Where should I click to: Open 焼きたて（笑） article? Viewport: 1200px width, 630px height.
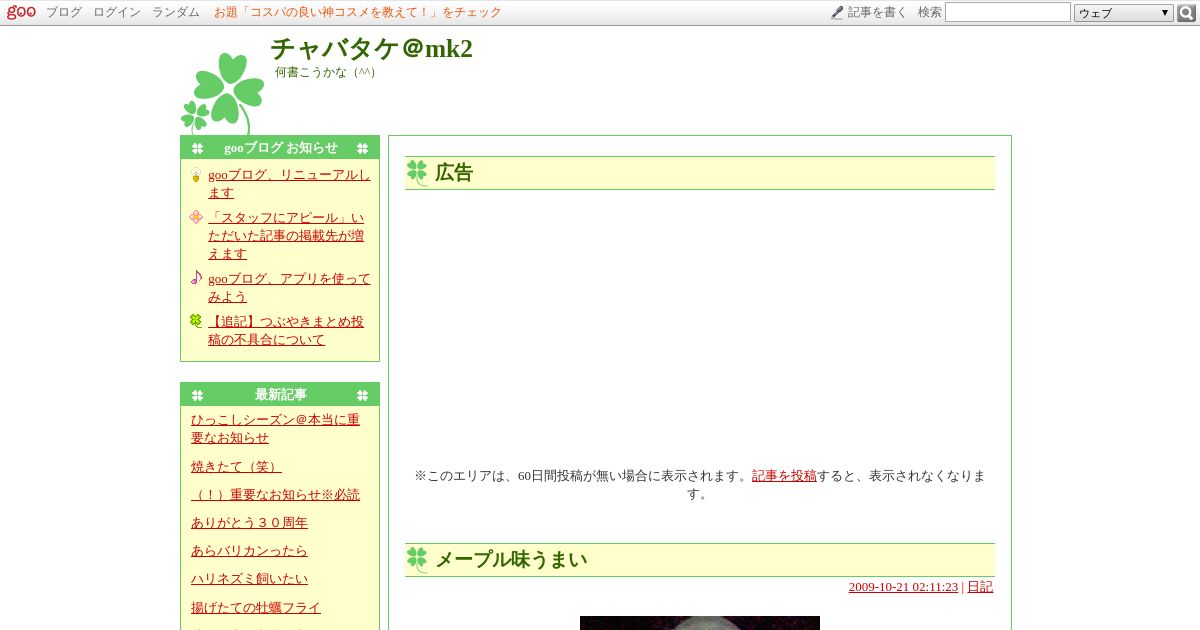click(236, 466)
